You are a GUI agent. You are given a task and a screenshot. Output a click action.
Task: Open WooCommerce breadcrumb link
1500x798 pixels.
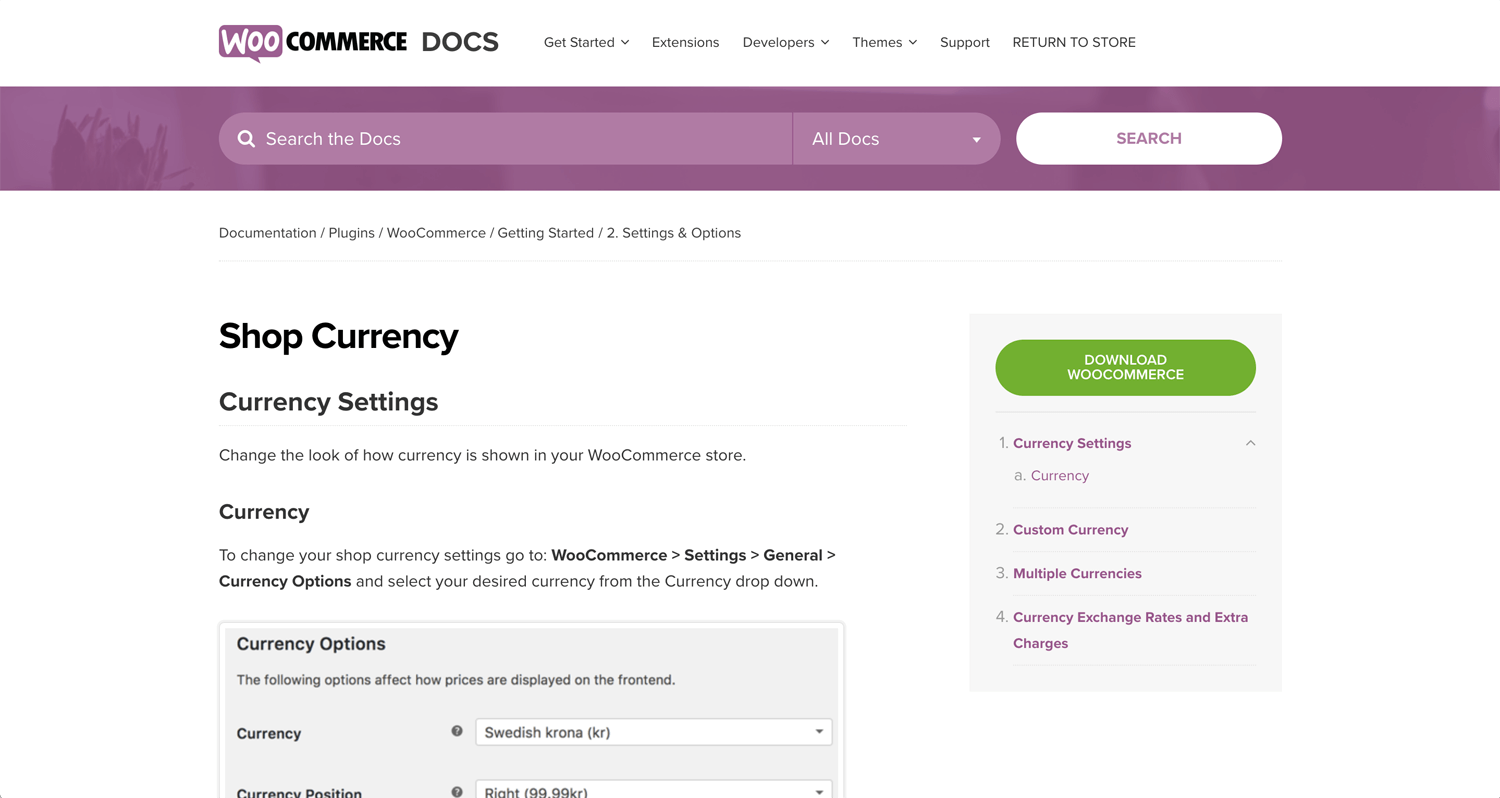[x=436, y=233]
